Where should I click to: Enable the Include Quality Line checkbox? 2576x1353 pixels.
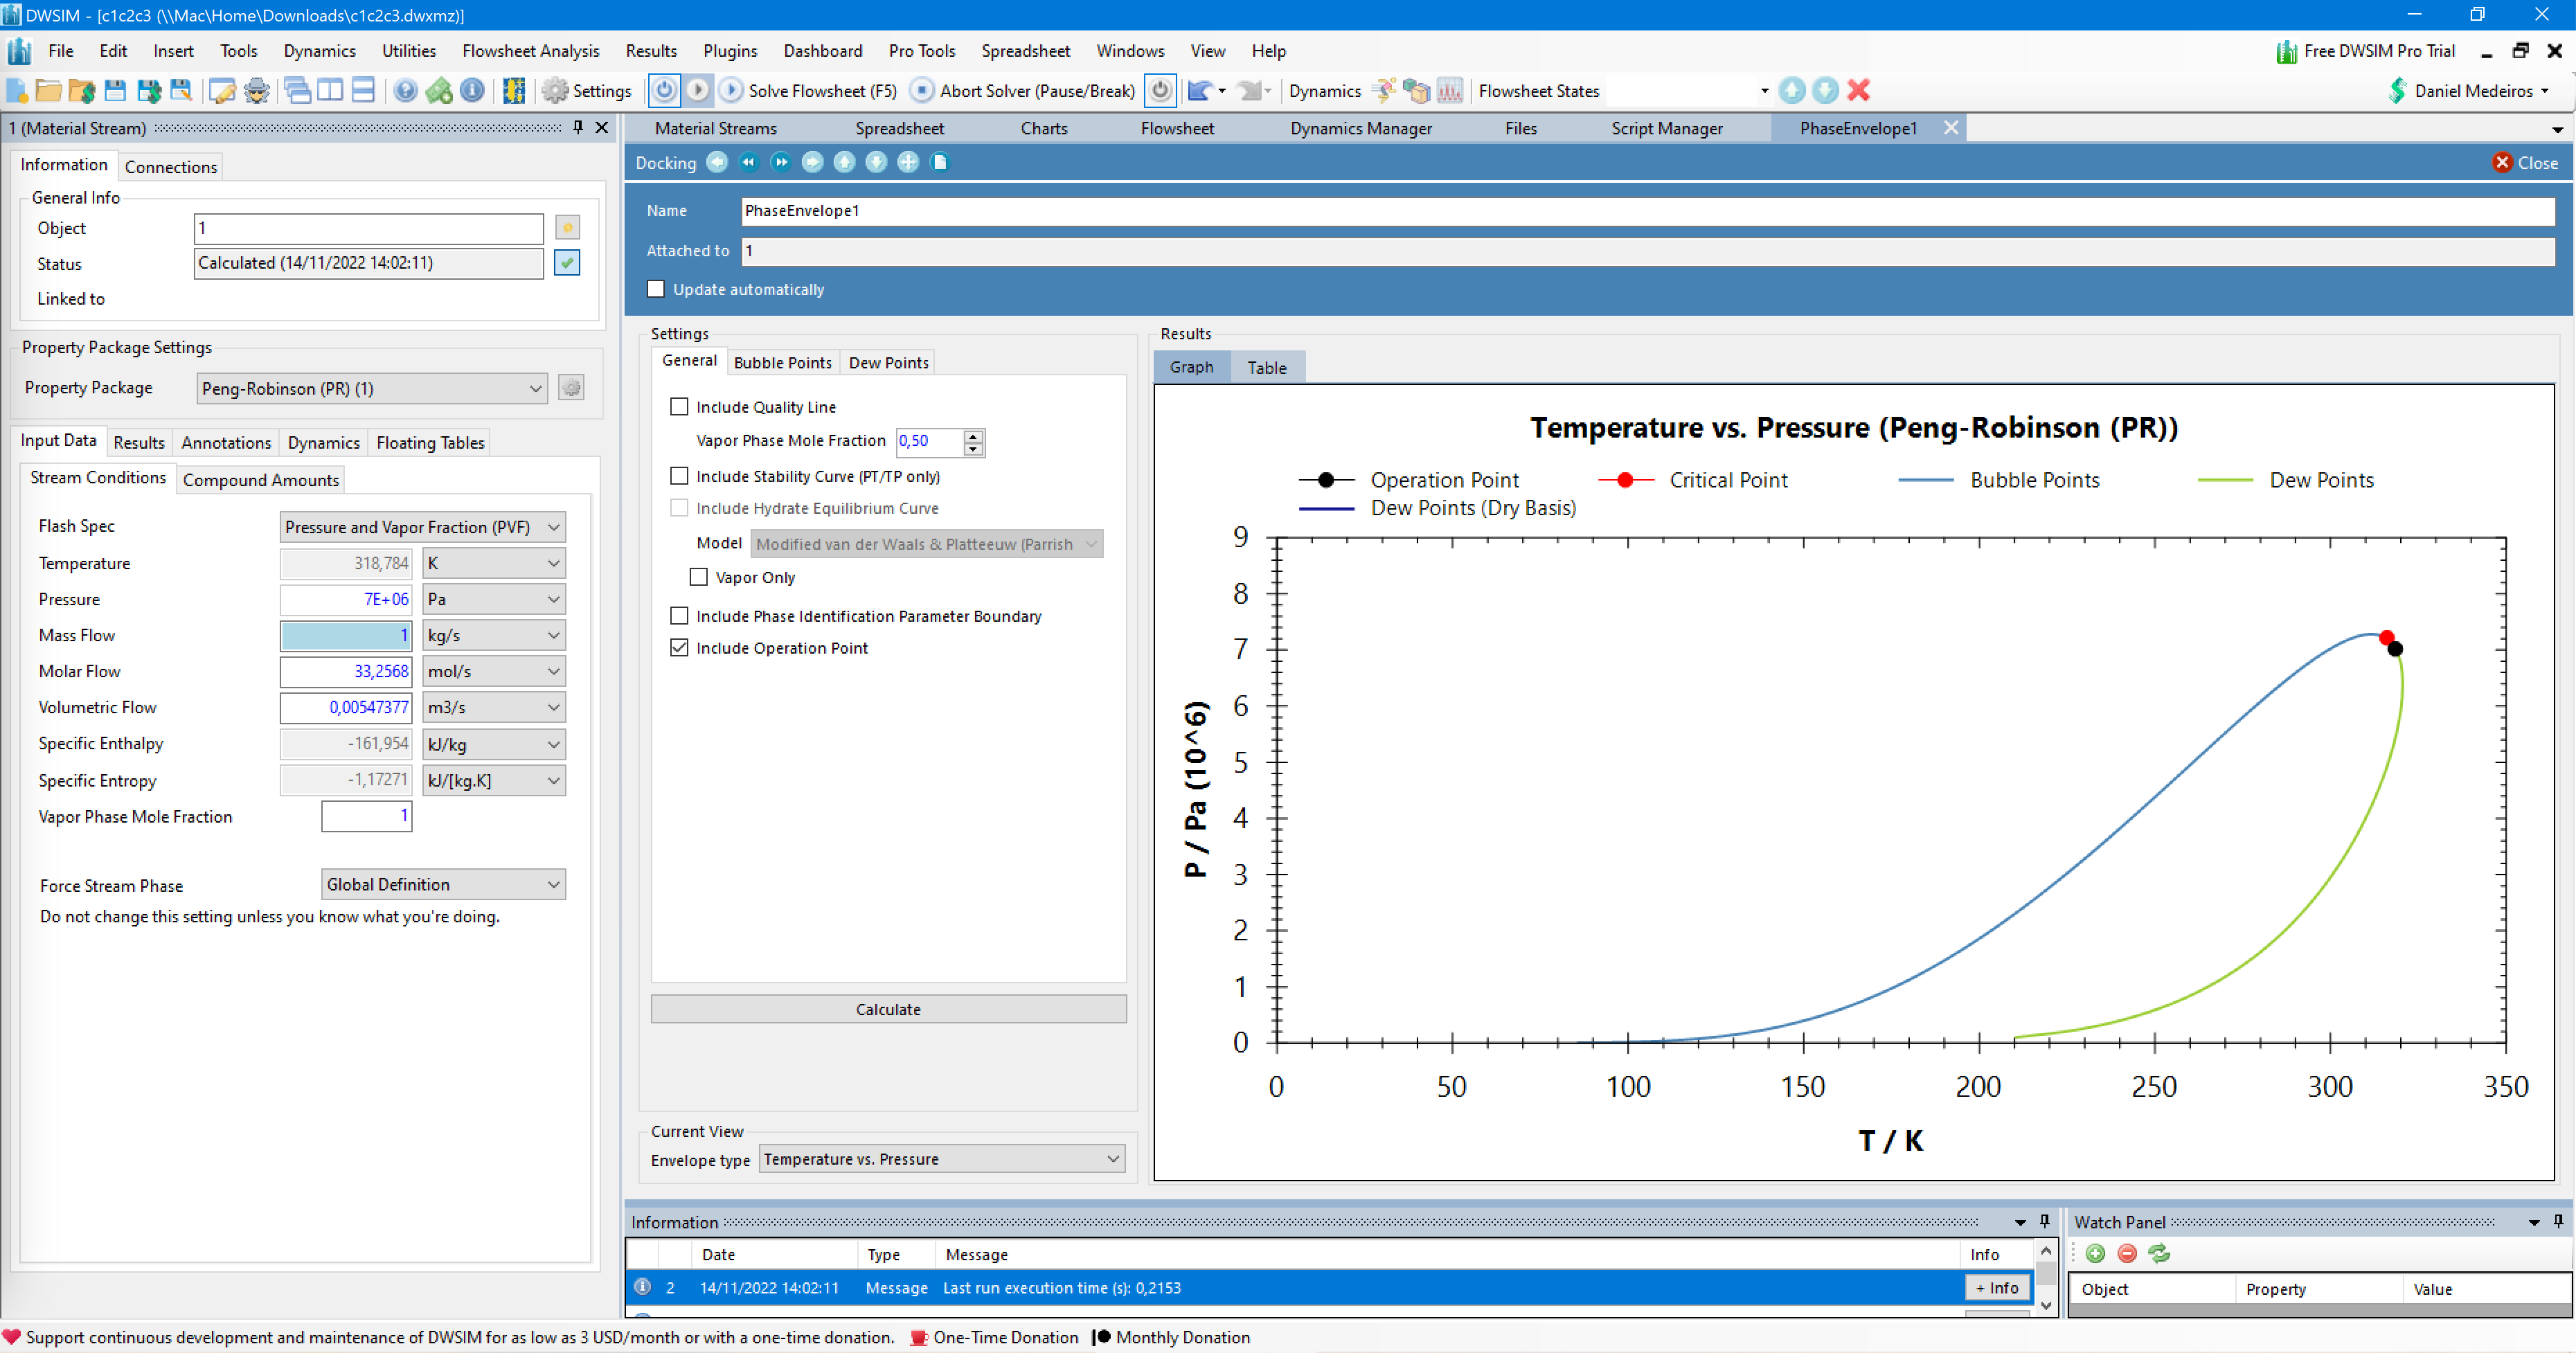(680, 406)
